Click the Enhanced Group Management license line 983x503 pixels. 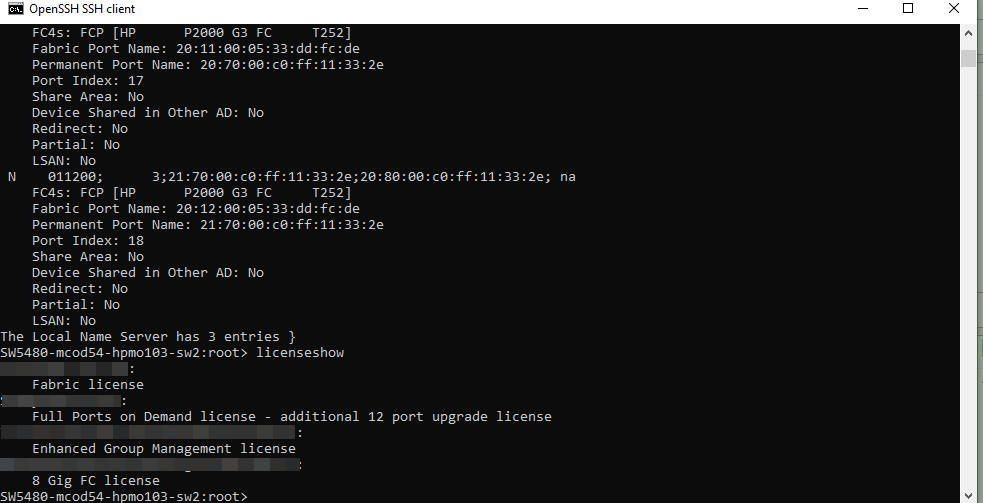[164, 448]
